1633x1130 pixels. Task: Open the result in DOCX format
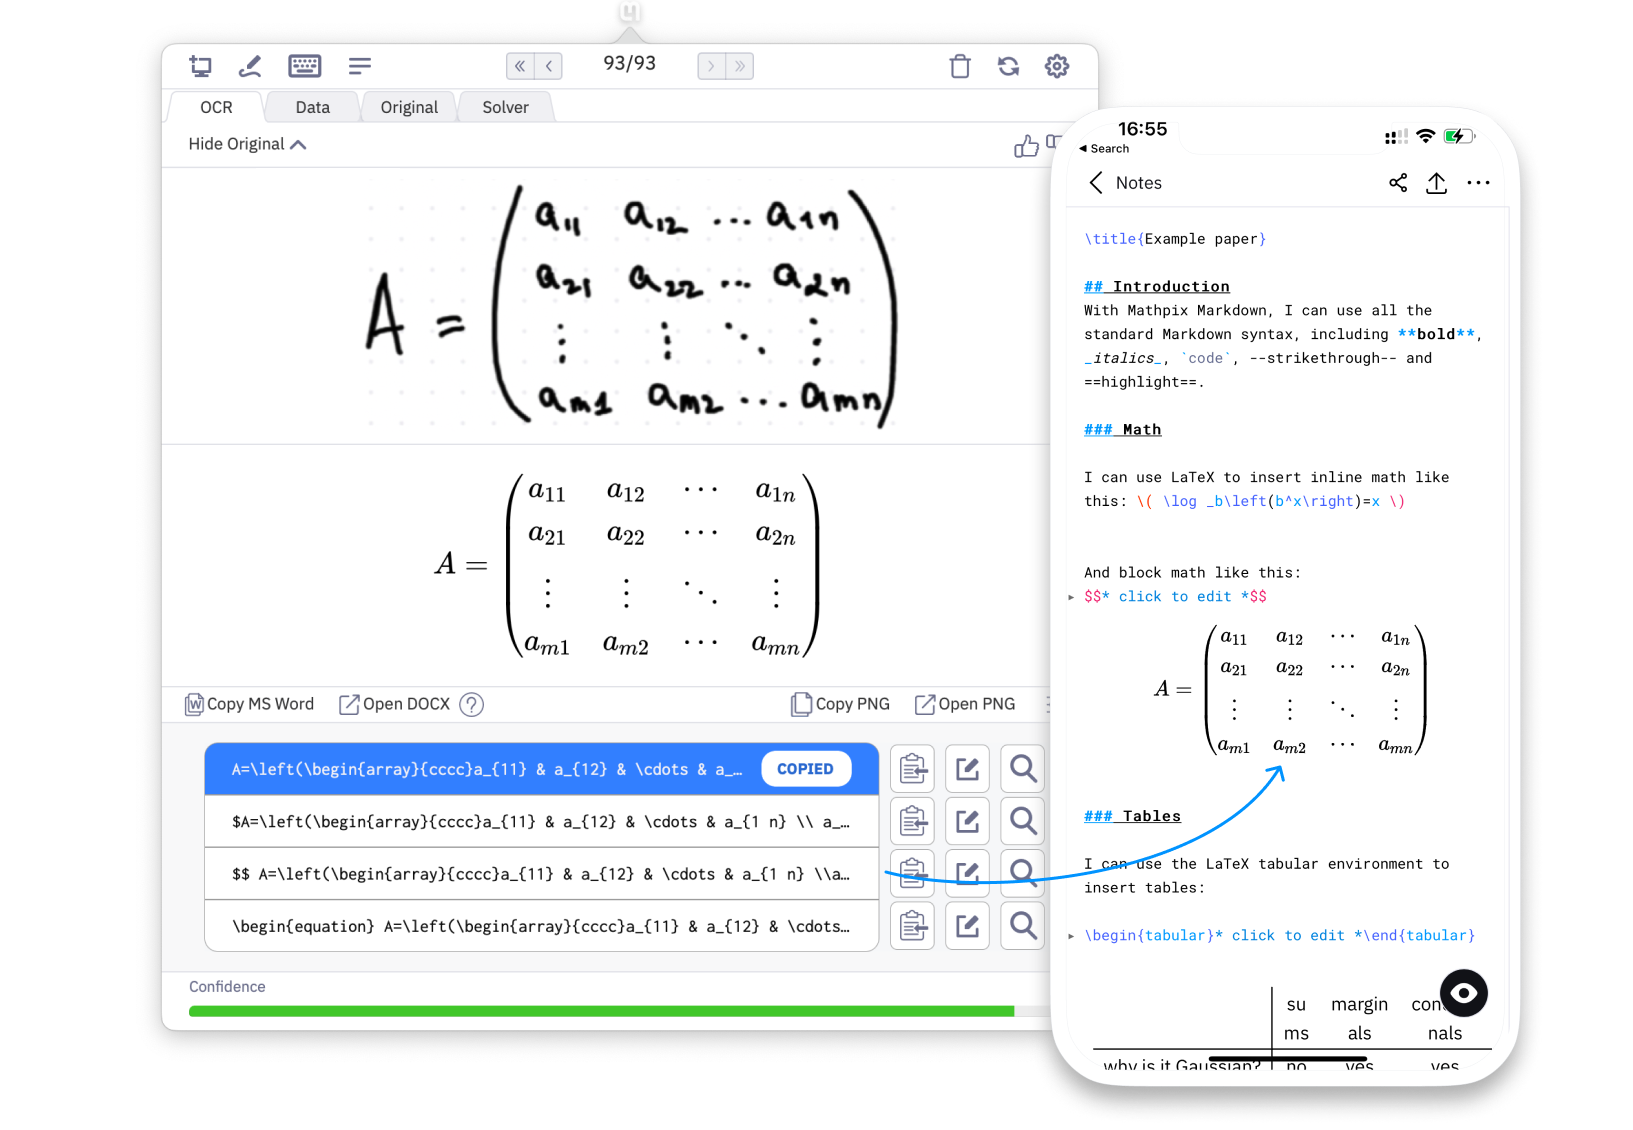(x=404, y=703)
